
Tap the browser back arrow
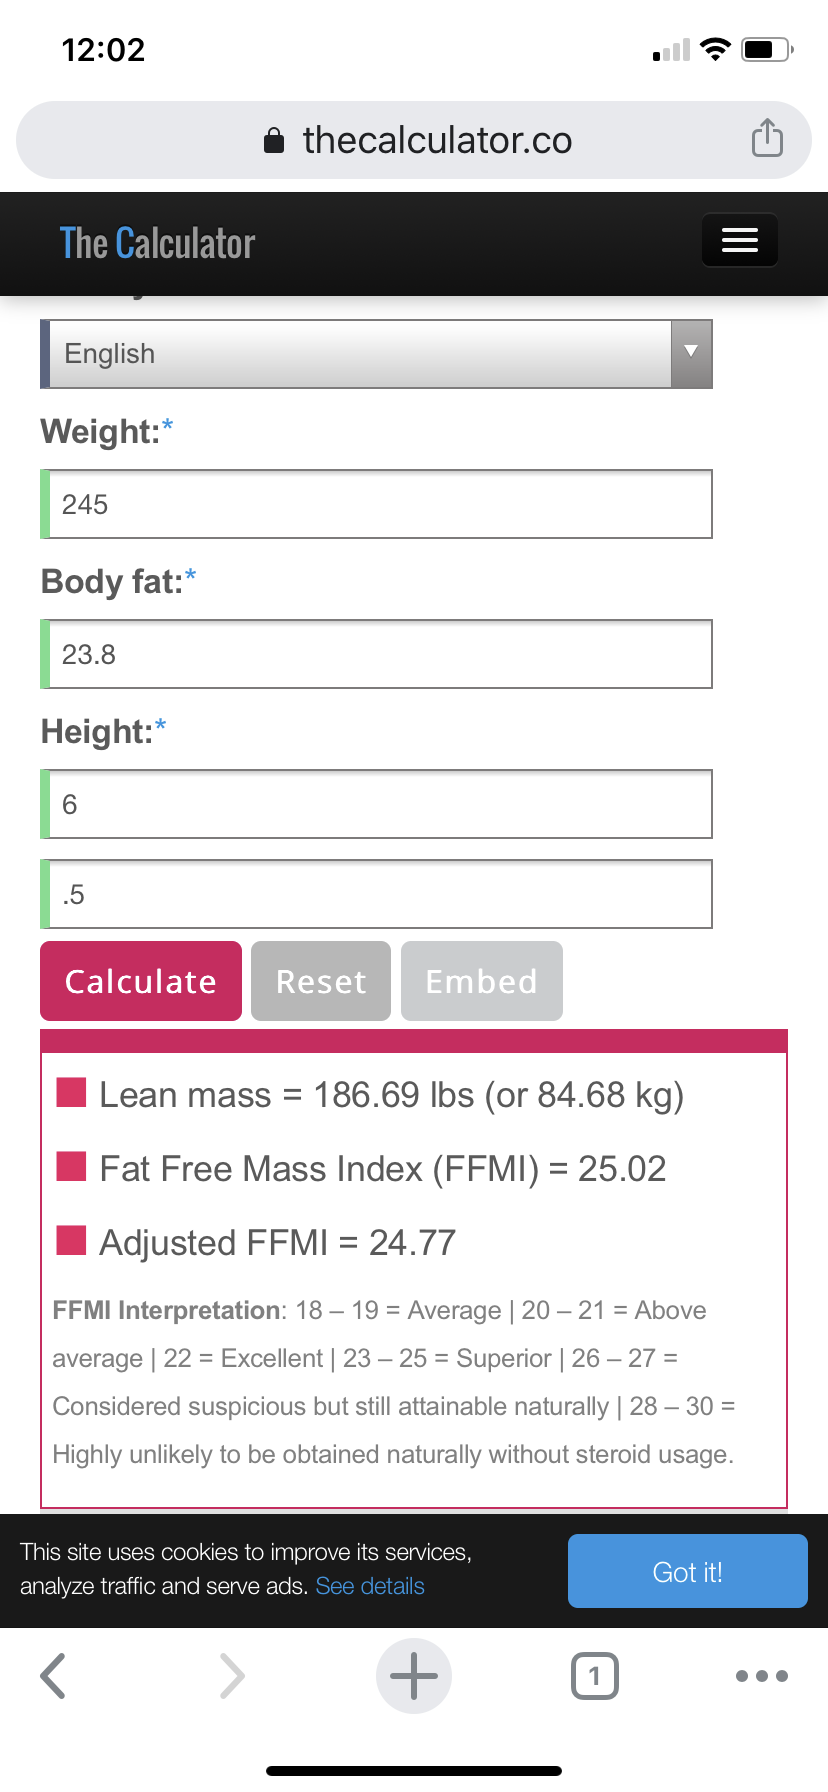(x=54, y=1676)
